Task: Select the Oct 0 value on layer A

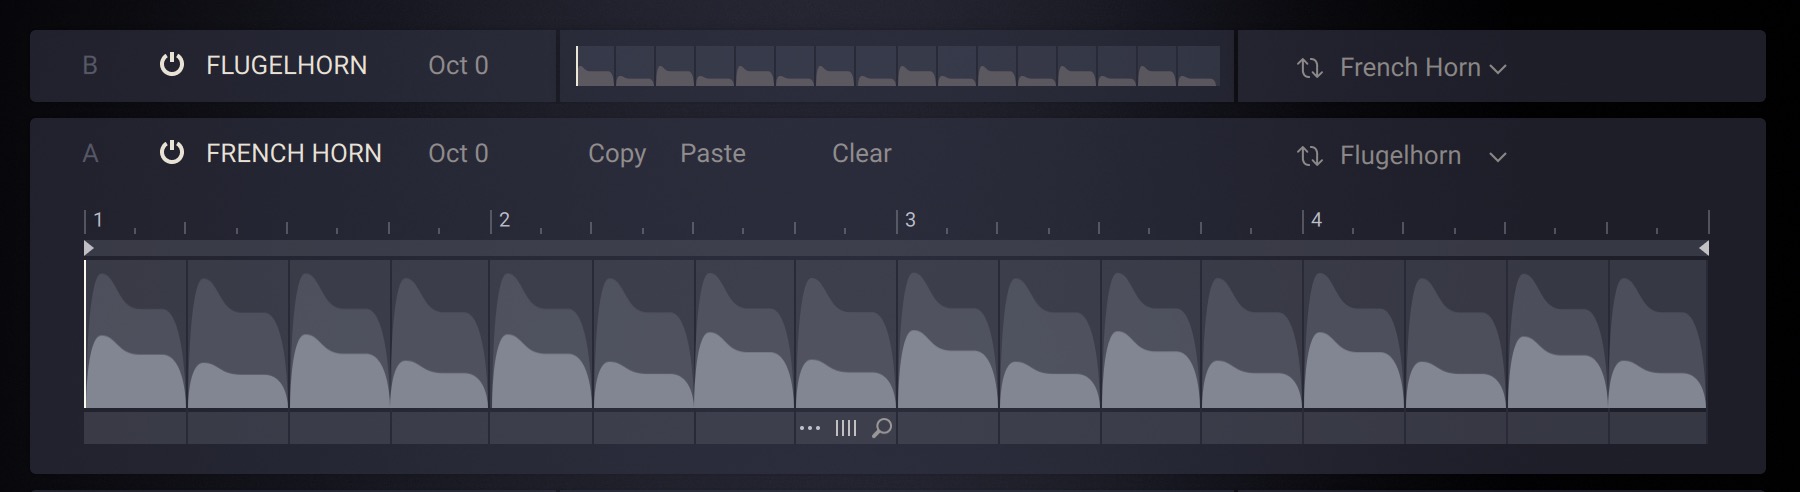Action: 458,153
